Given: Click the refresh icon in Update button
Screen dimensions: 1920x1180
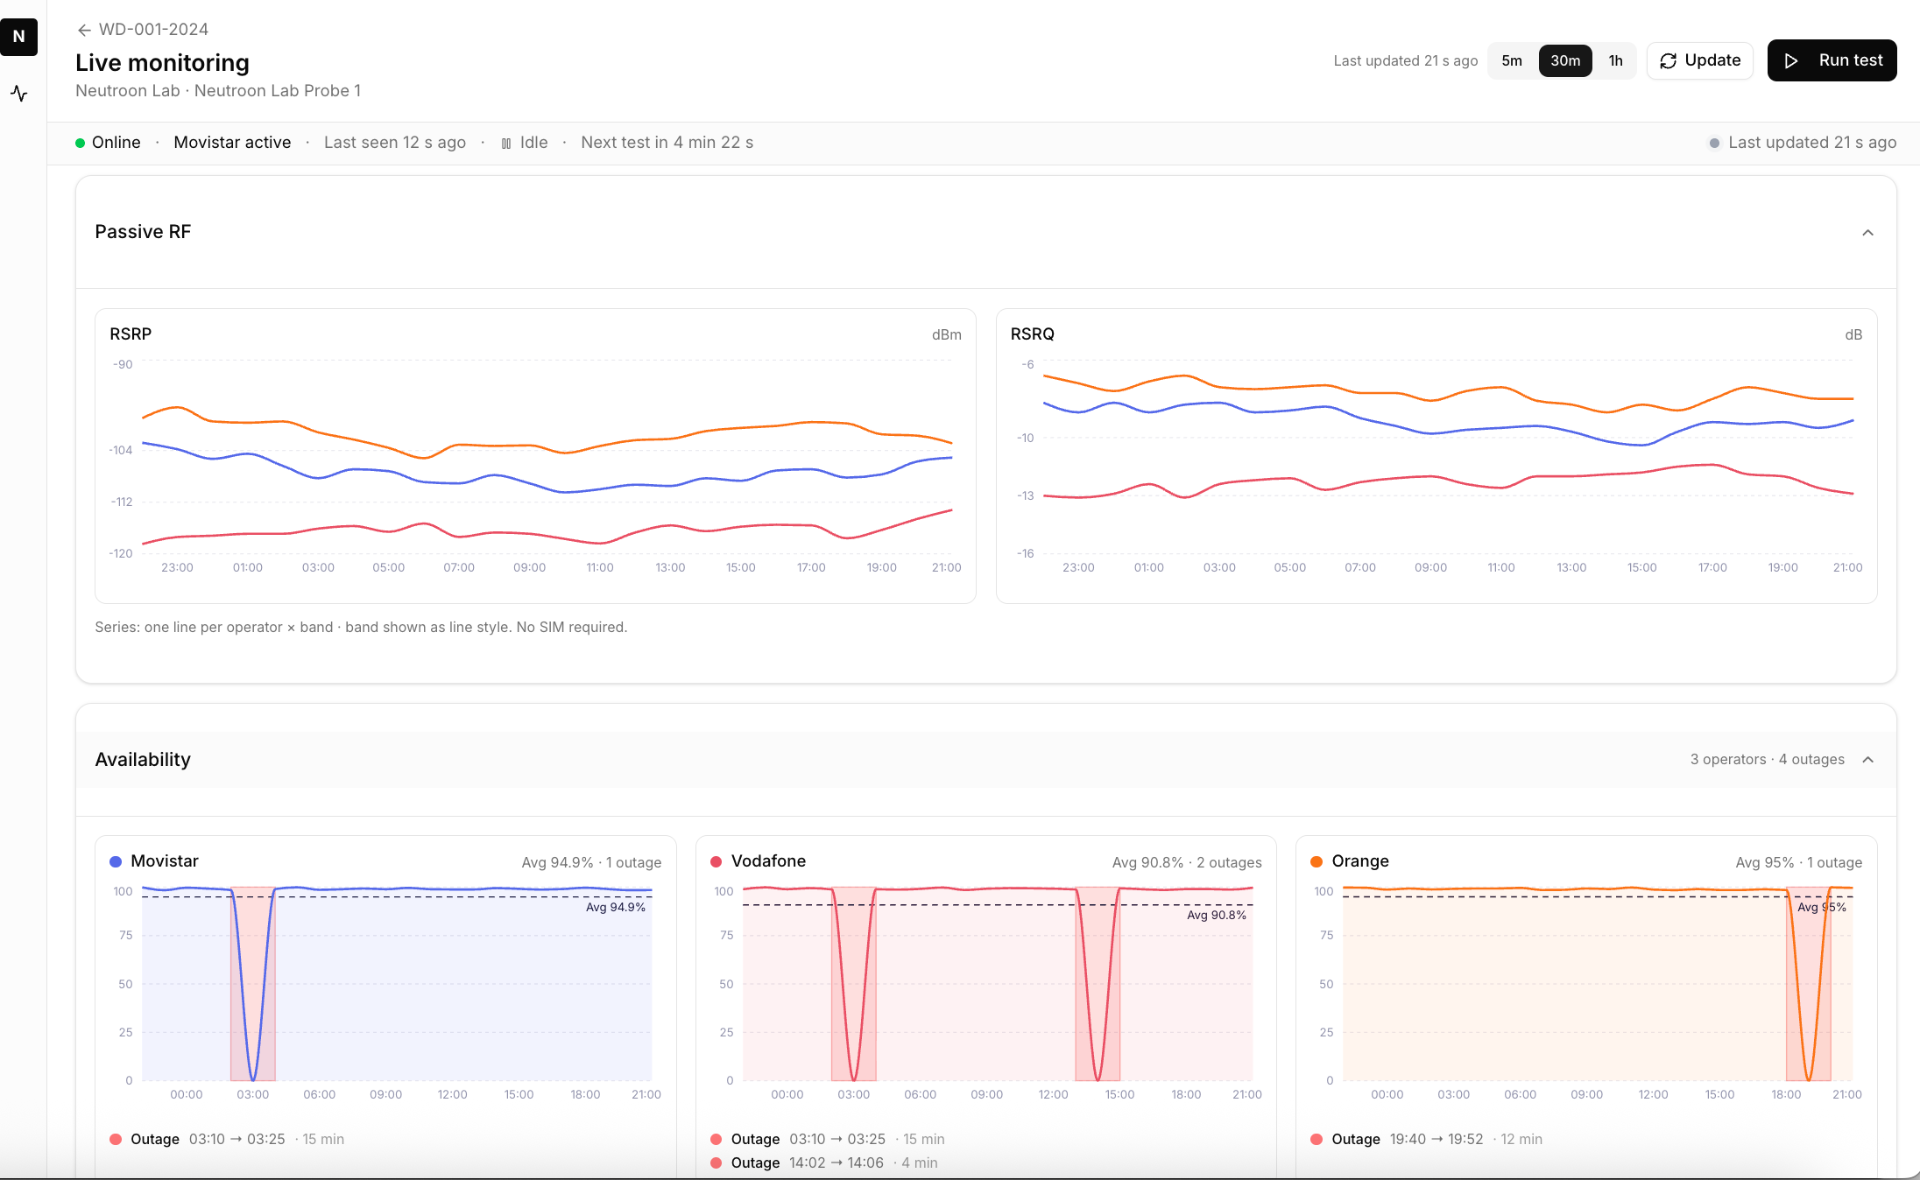Looking at the screenshot, I should coord(1668,61).
